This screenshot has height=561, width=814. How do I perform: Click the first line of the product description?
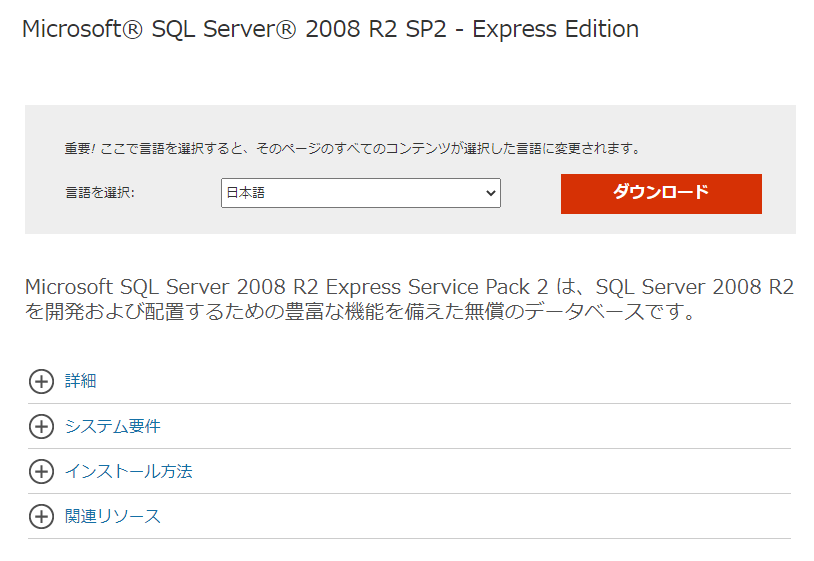point(409,287)
